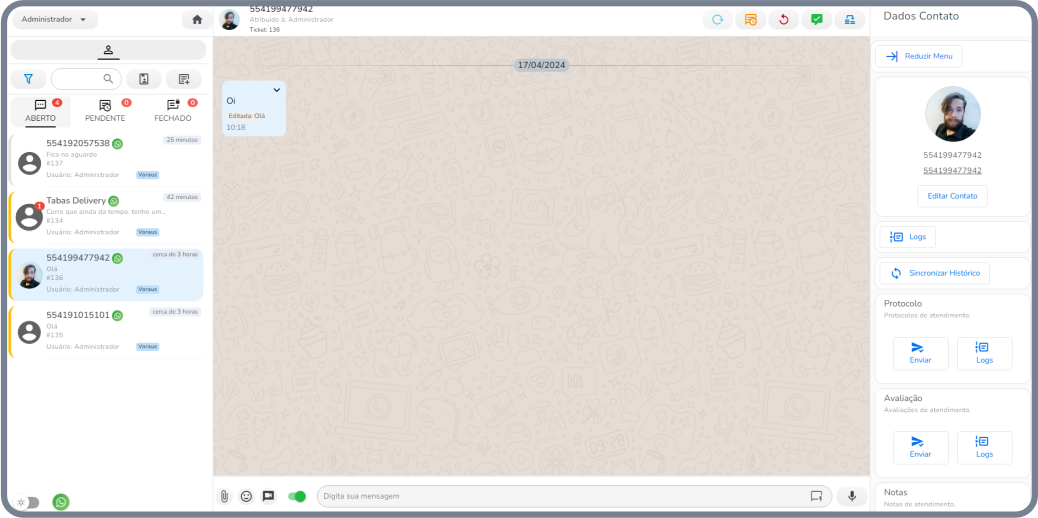Open the Administrador user dropdown
Screen dimensions: 1038x518
(54, 20)
